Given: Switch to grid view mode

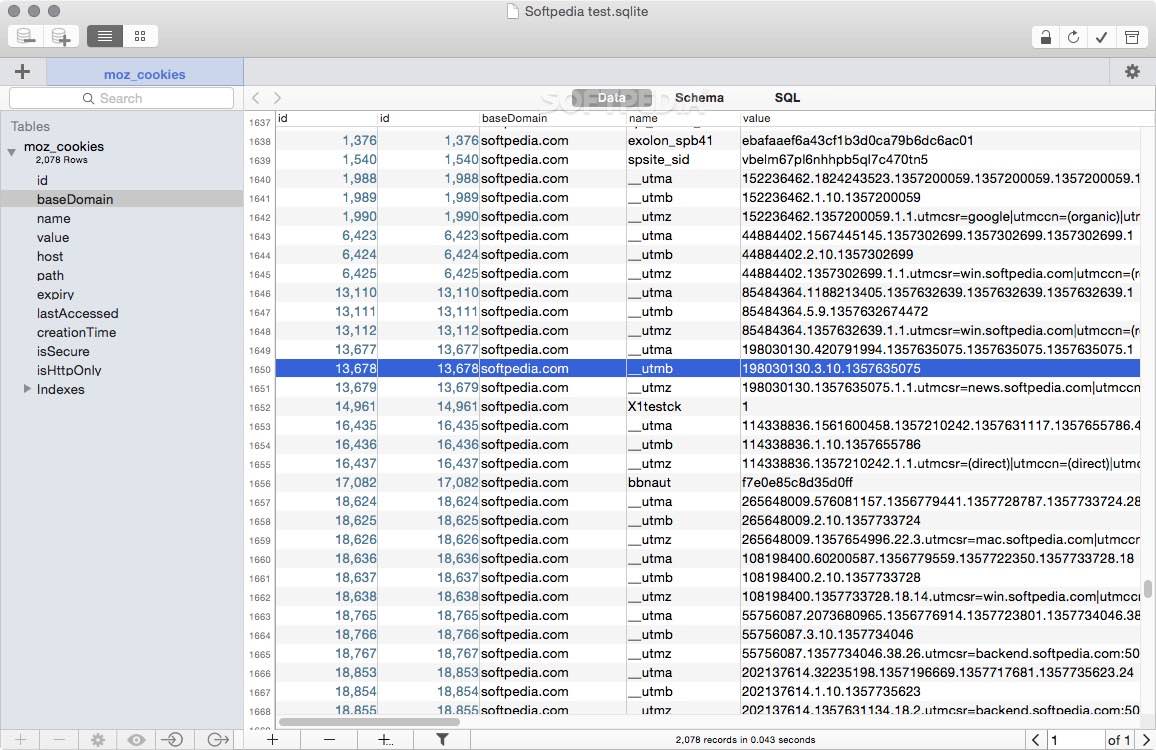Looking at the screenshot, I should coord(140,36).
